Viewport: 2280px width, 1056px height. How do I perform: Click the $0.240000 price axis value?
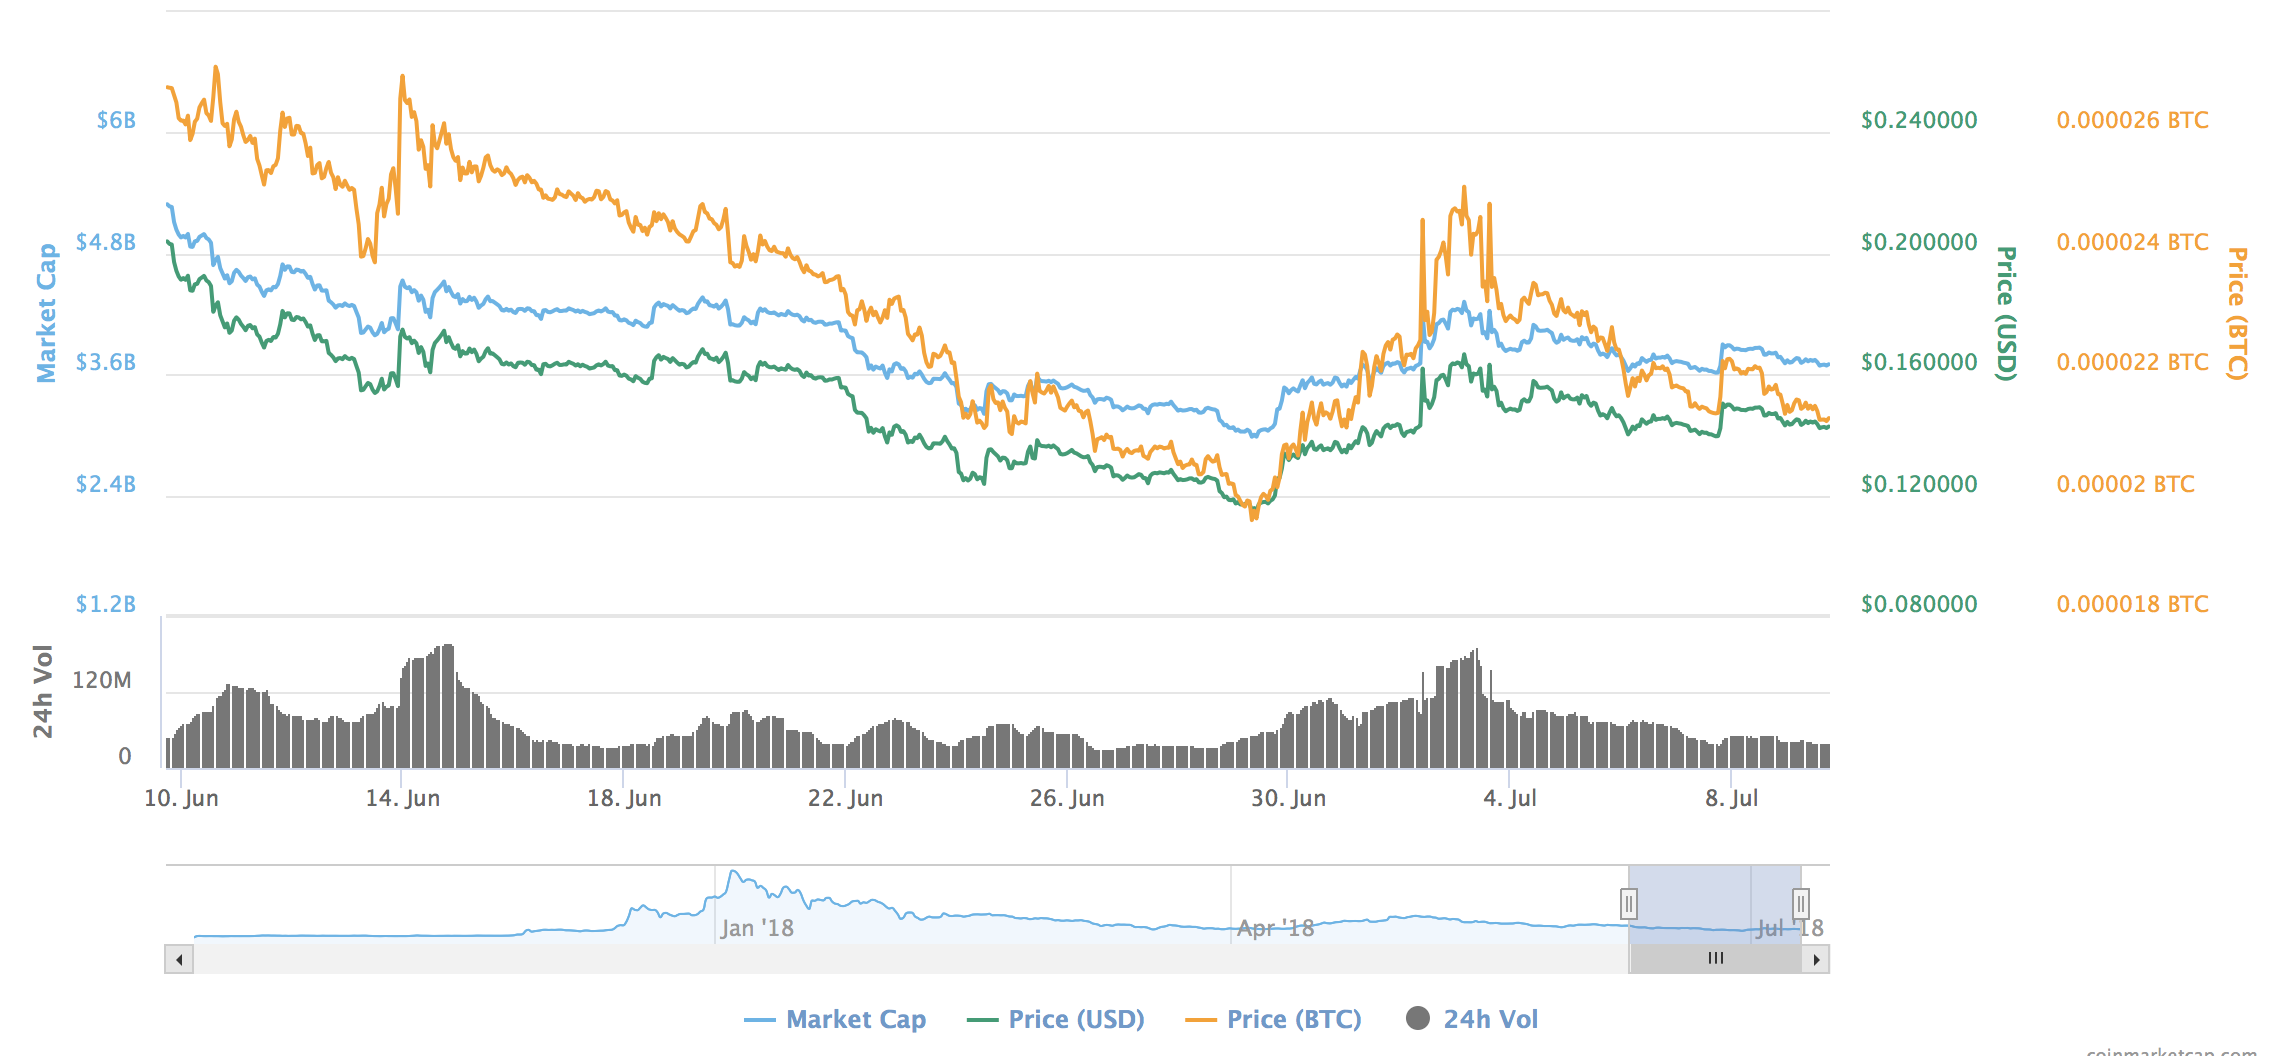pos(1919,120)
